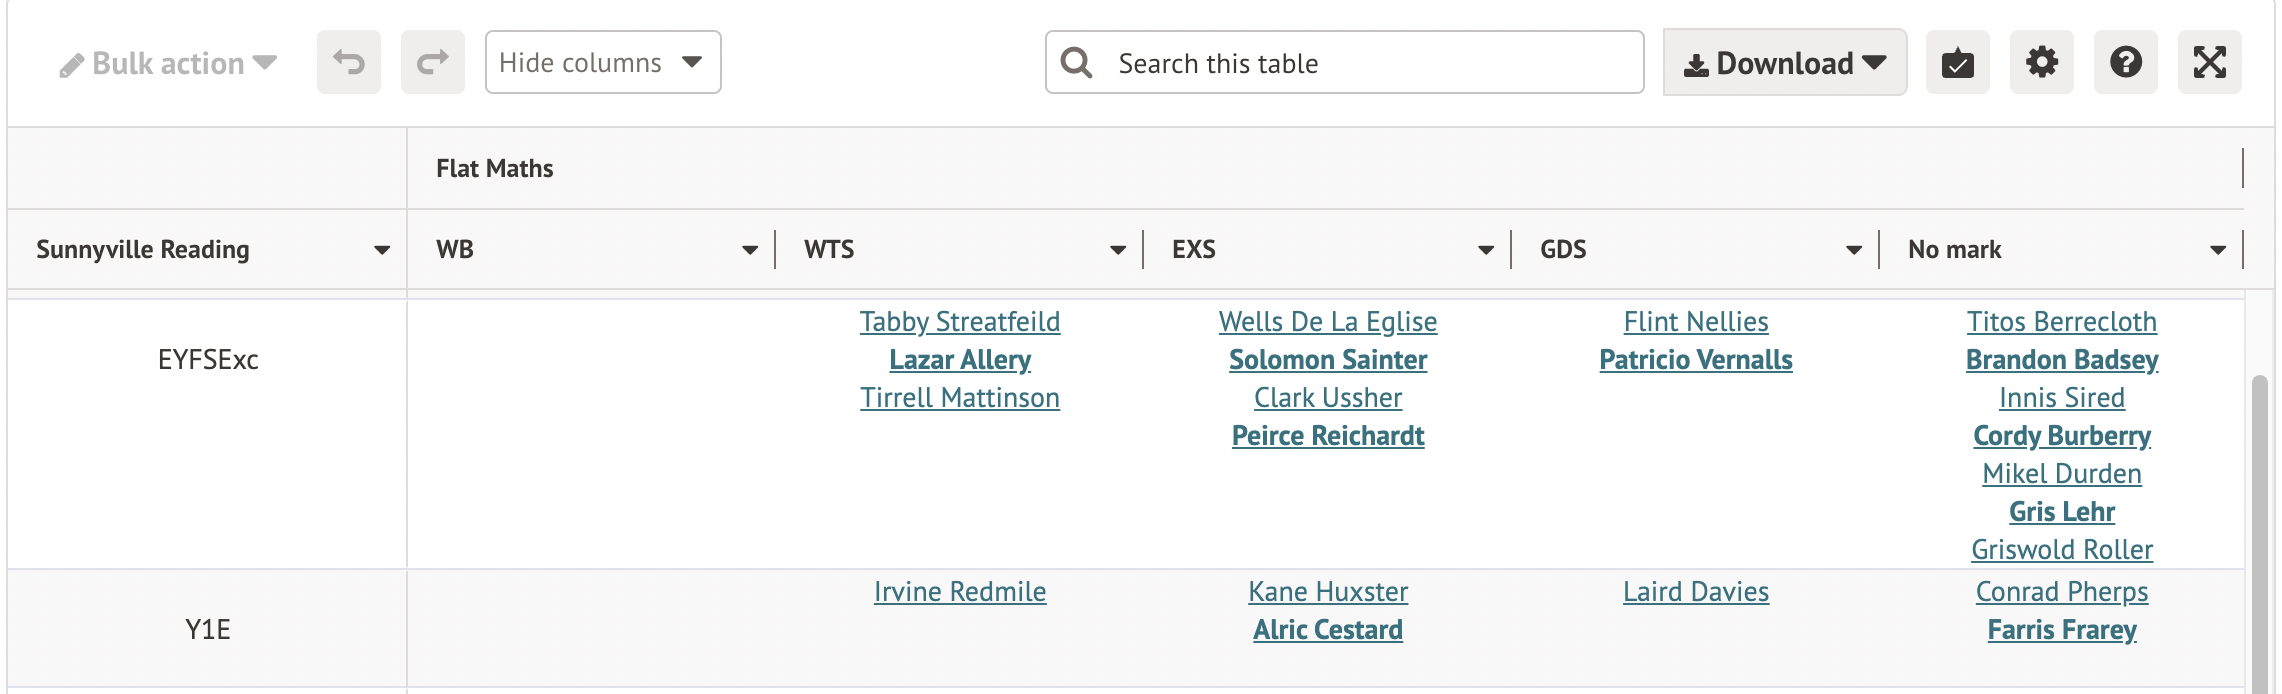
Task: Expand the Hide columns dropdown
Action: [x=602, y=63]
